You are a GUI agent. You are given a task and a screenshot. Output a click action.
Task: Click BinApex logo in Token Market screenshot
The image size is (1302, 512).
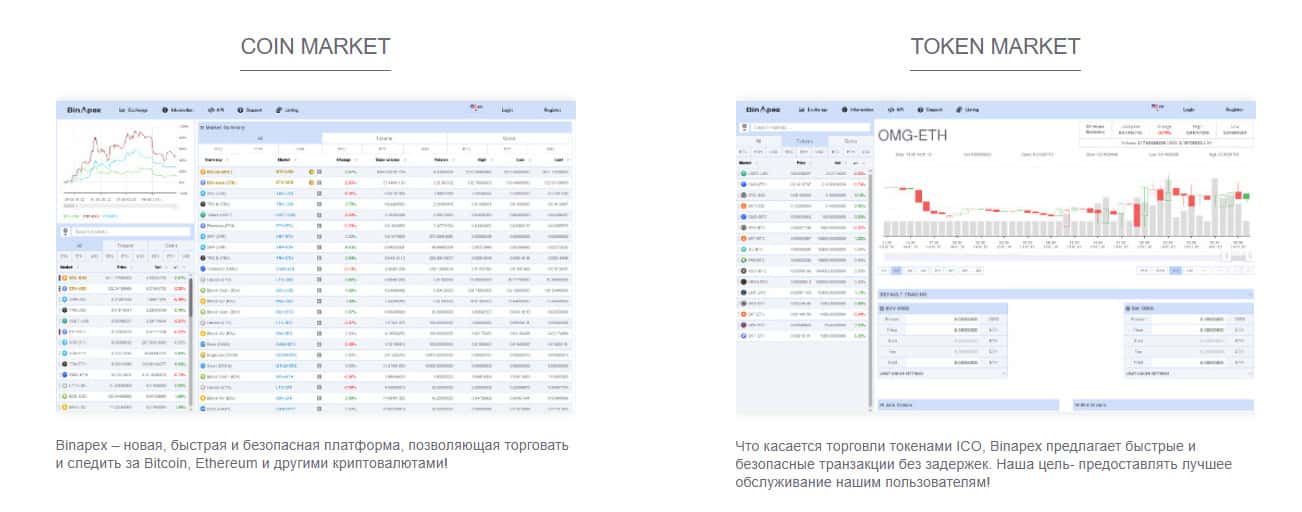763,109
